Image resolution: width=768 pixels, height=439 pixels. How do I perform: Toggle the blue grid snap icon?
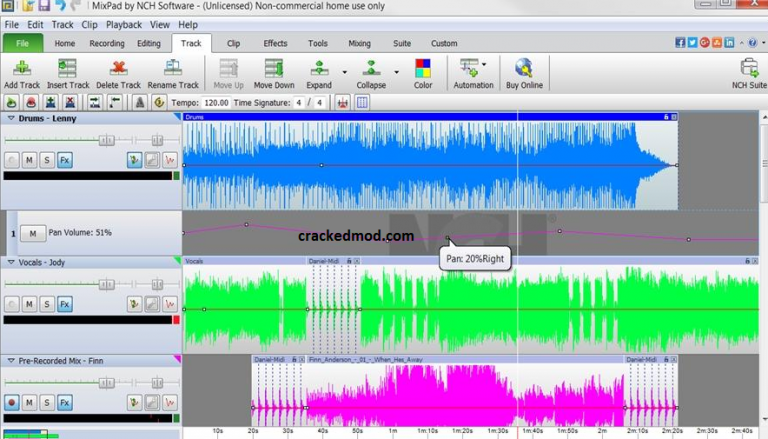[x=362, y=102]
